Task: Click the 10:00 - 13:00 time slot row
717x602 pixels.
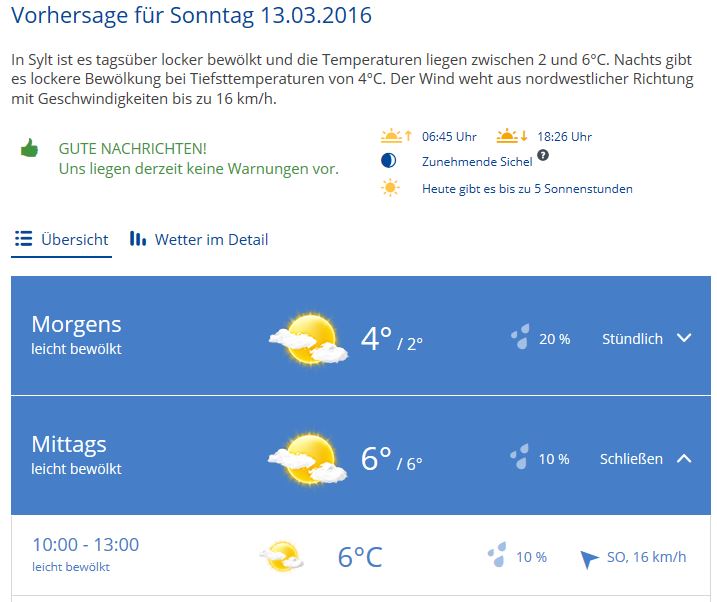Action: (x=85, y=545)
